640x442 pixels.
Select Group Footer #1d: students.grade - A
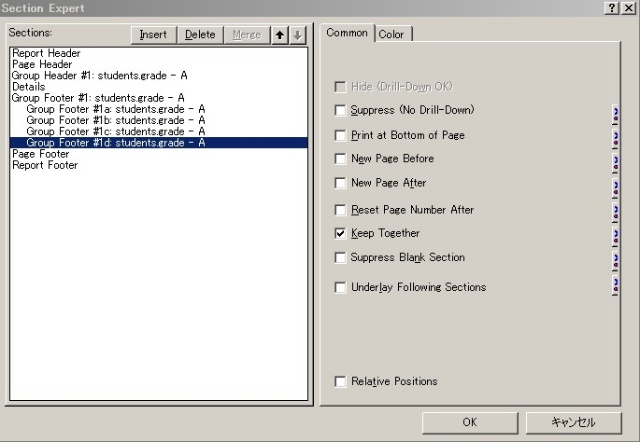tap(158, 142)
